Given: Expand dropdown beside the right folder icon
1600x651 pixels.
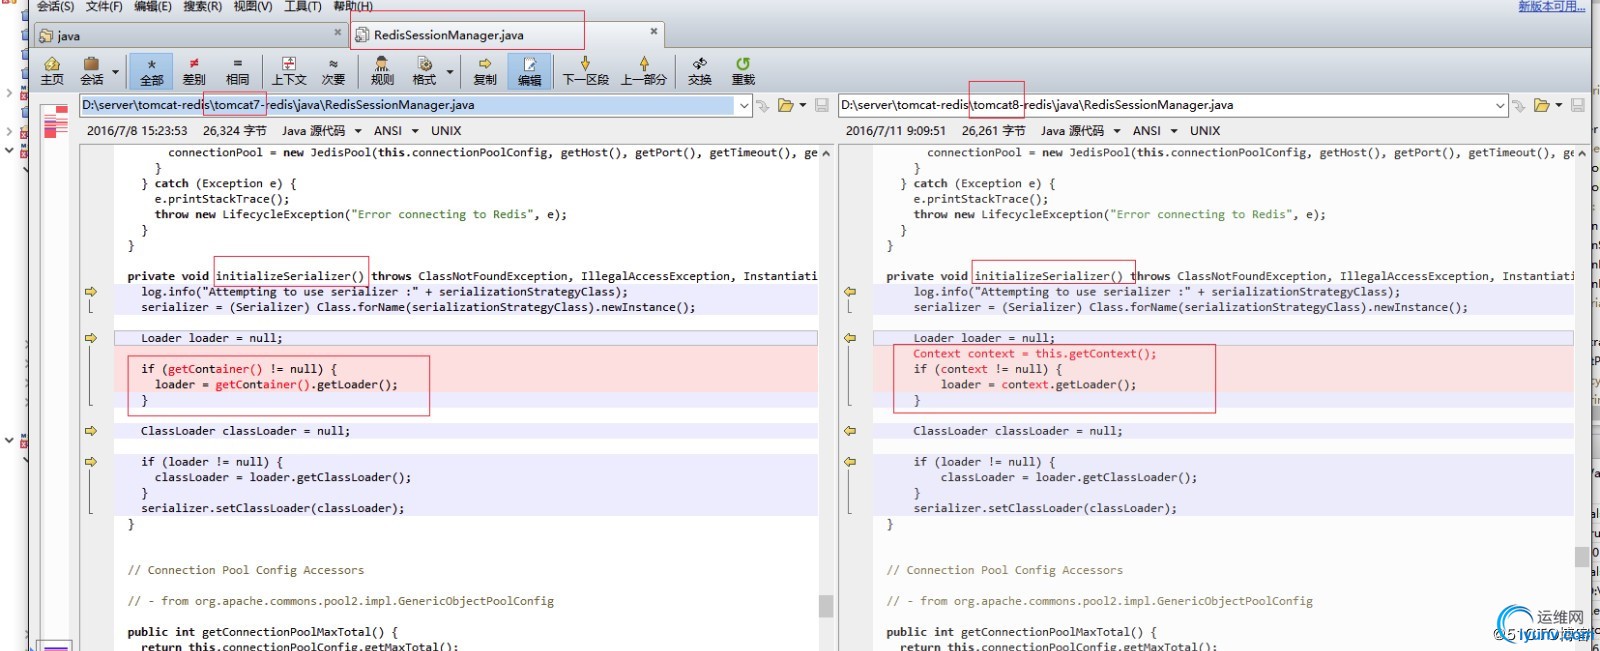Looking at the screenshot, I should pyautogui.click(x=1558, y=105).
